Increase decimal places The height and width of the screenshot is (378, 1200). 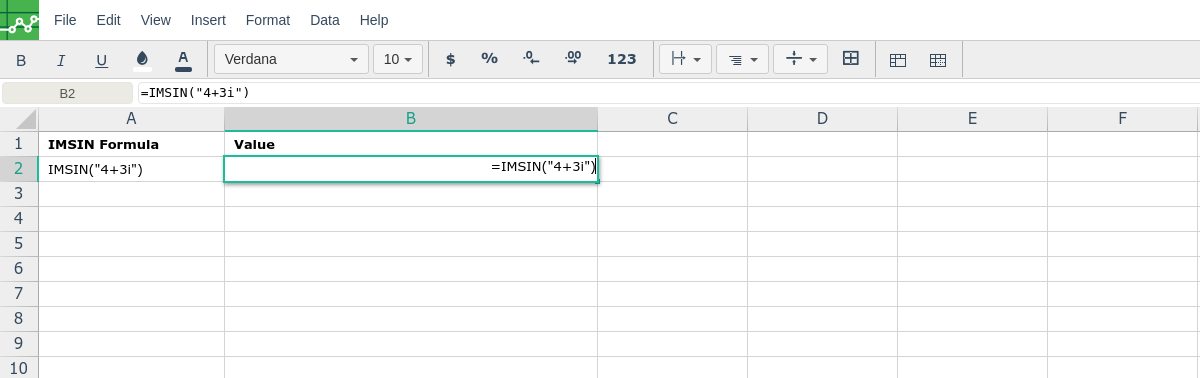tap(573, 59)
